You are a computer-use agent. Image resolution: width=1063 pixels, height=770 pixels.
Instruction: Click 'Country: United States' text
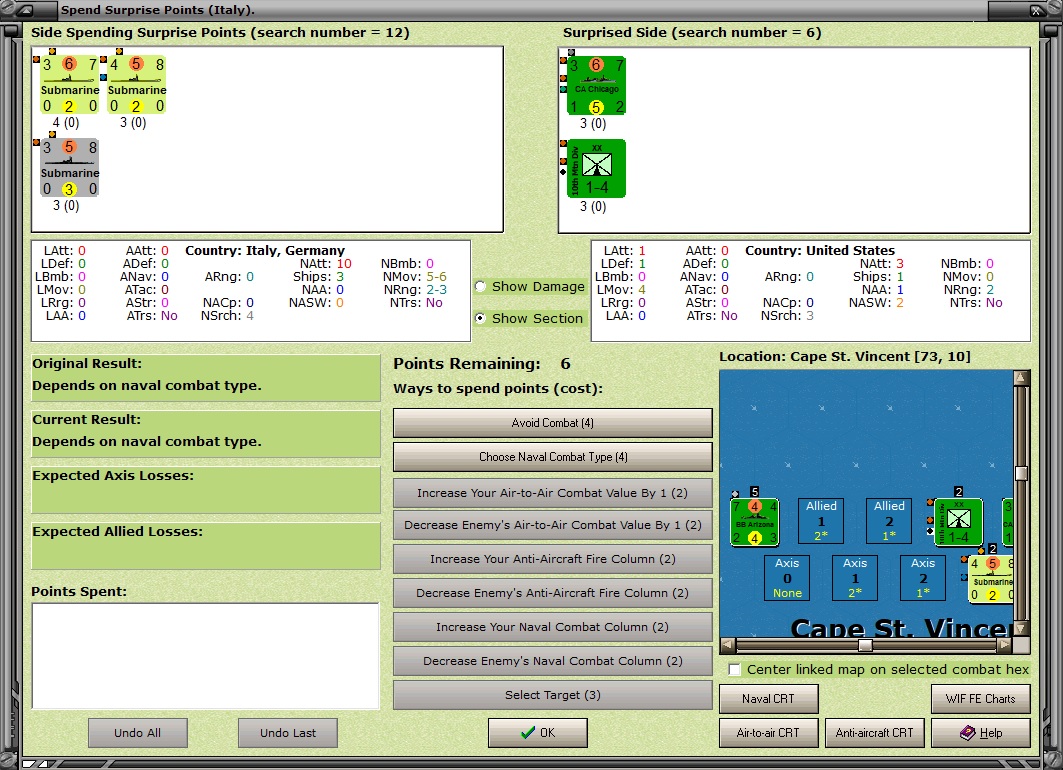pos(820,250)
